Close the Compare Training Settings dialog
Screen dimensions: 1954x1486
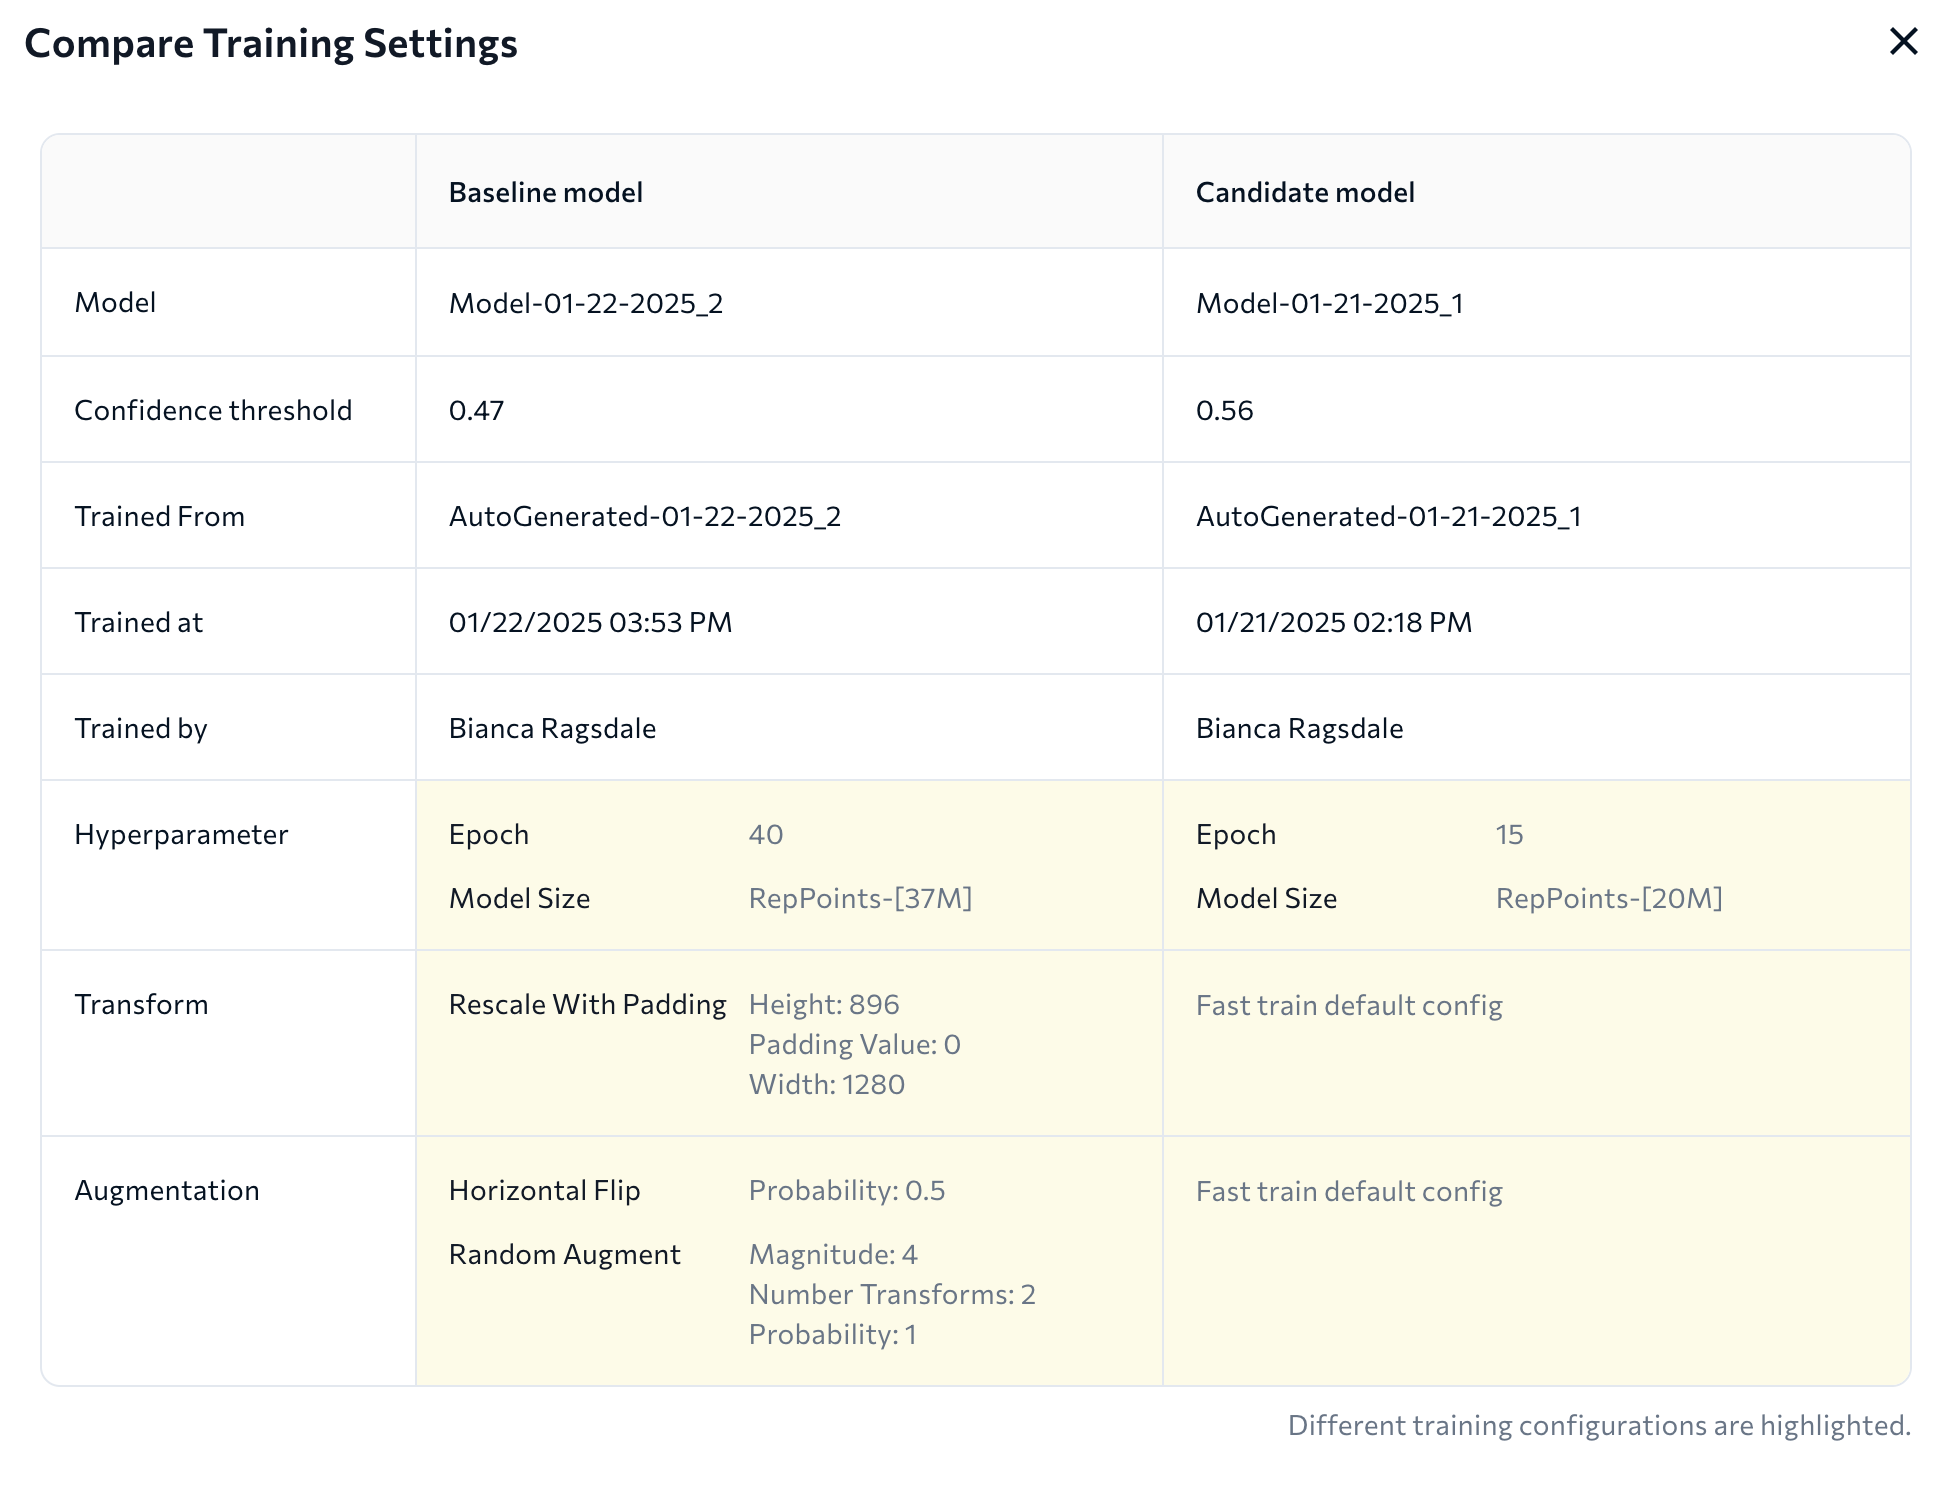coord(1903,42)
